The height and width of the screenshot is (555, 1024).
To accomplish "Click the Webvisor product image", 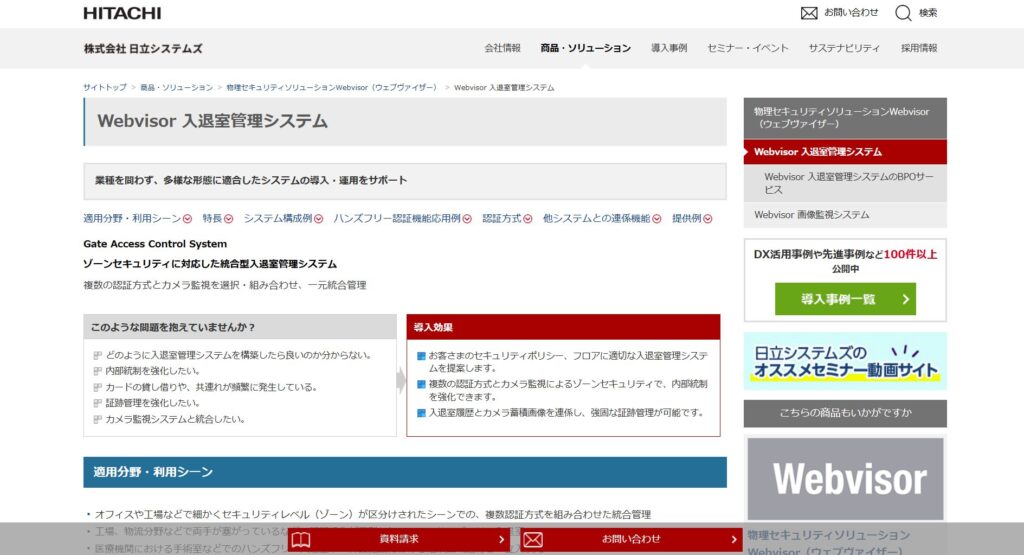I will pos(845,479).
